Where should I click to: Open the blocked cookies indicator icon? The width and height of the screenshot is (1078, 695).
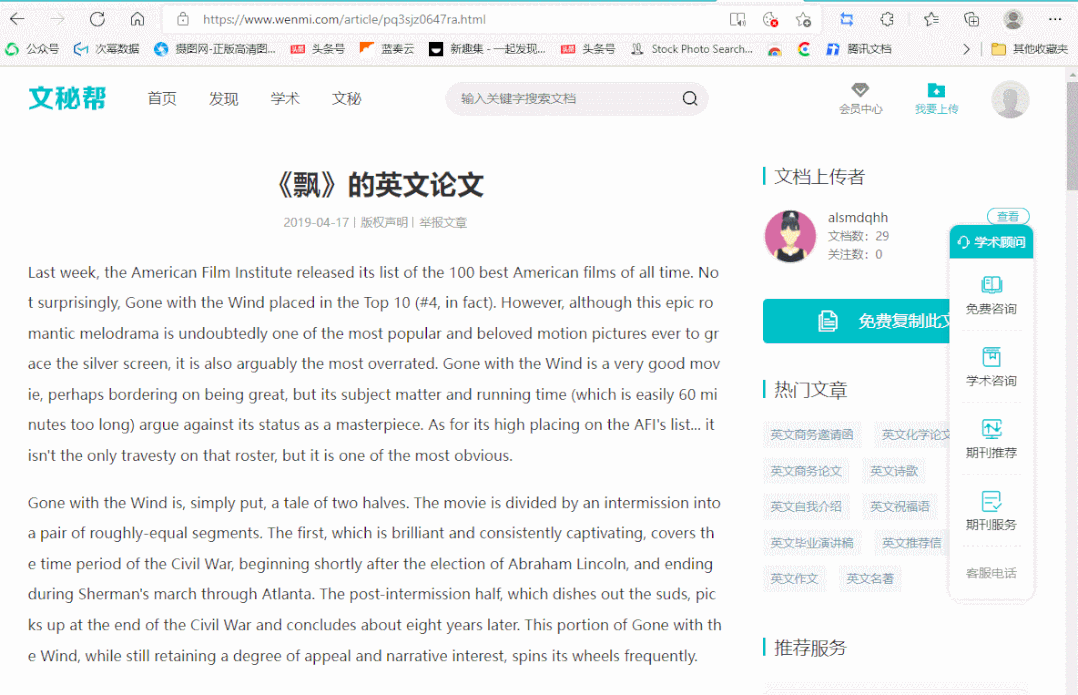tap(770, 20)
